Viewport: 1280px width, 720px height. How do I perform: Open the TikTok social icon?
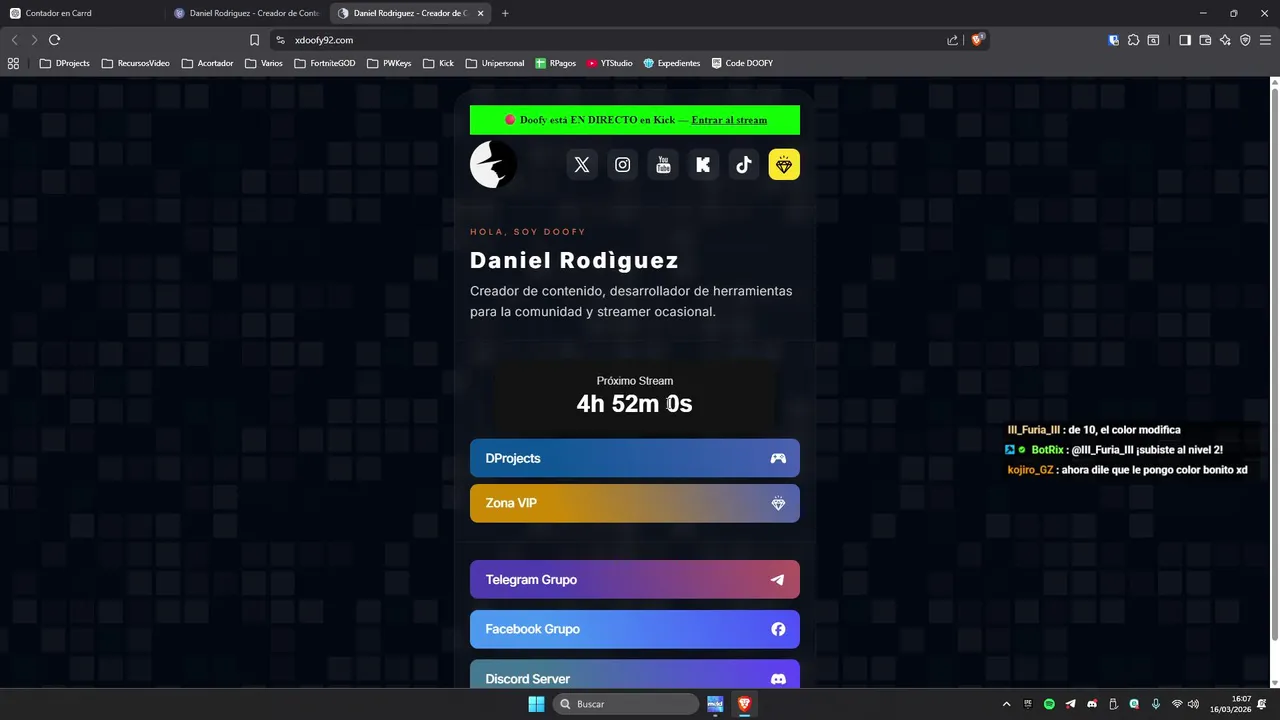(744, 165)
